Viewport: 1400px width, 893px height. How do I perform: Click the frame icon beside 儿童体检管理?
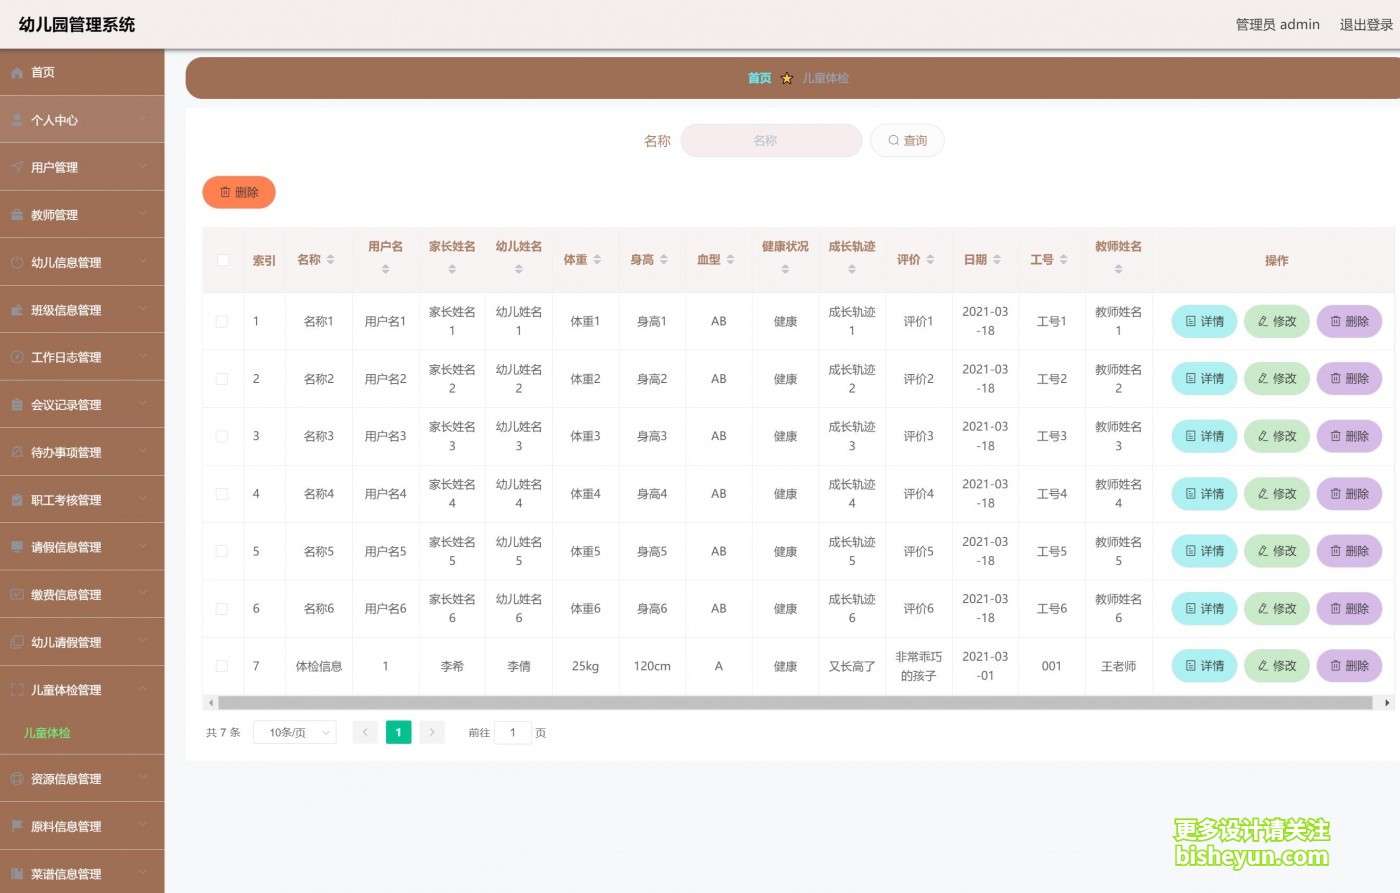[x=17, y=690]
